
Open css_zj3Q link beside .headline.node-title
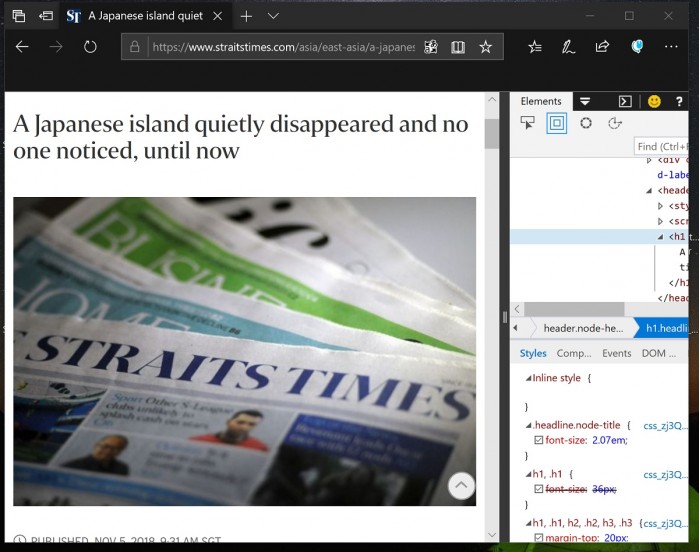665,425
